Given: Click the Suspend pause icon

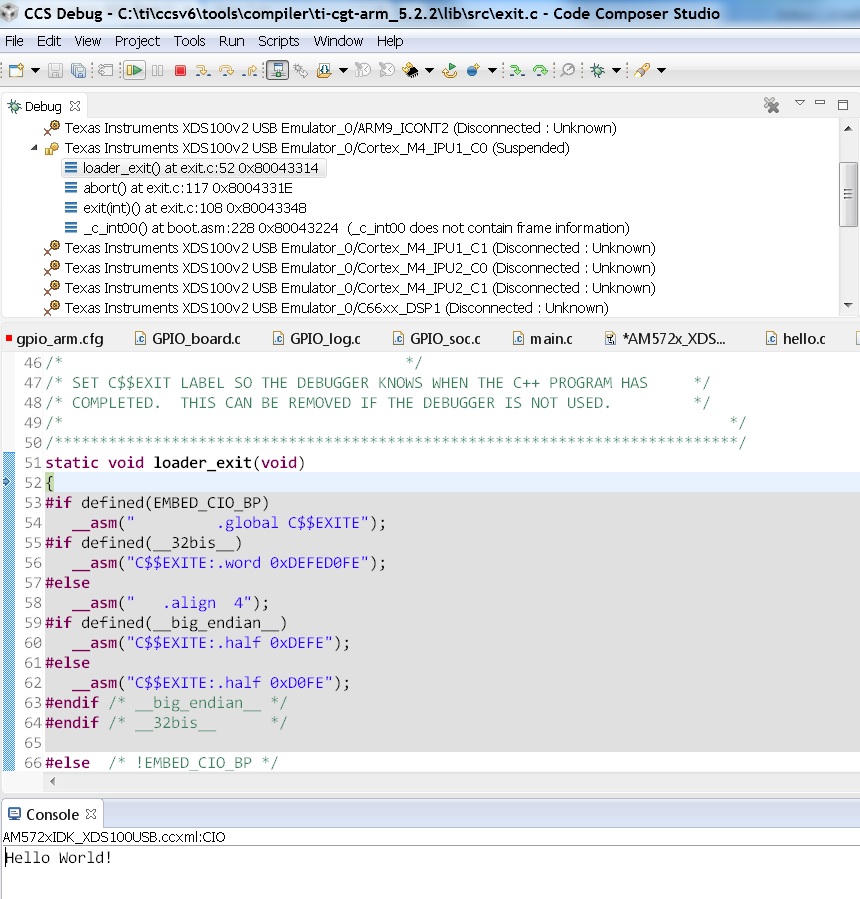Looking at the screenshot, I should pos(158,70).
